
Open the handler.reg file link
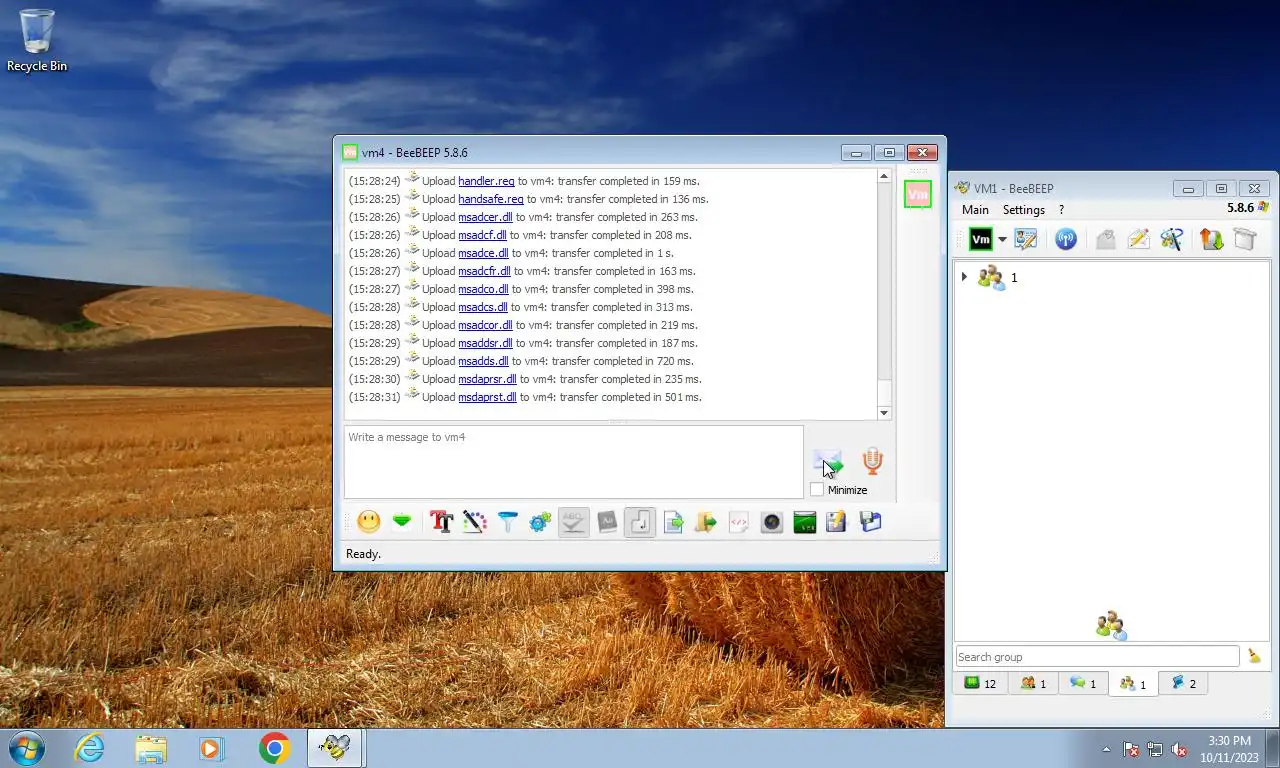[486, 181]
